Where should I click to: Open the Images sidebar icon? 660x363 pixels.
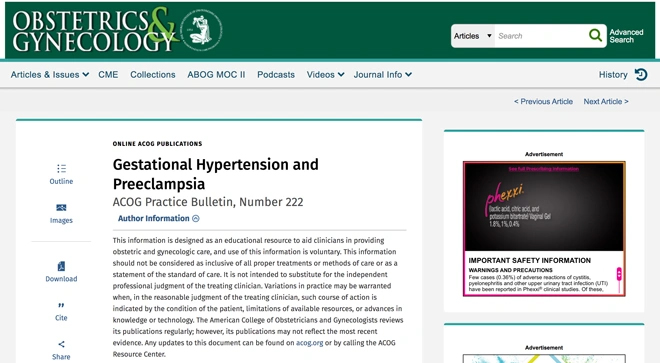coord(61,208)
